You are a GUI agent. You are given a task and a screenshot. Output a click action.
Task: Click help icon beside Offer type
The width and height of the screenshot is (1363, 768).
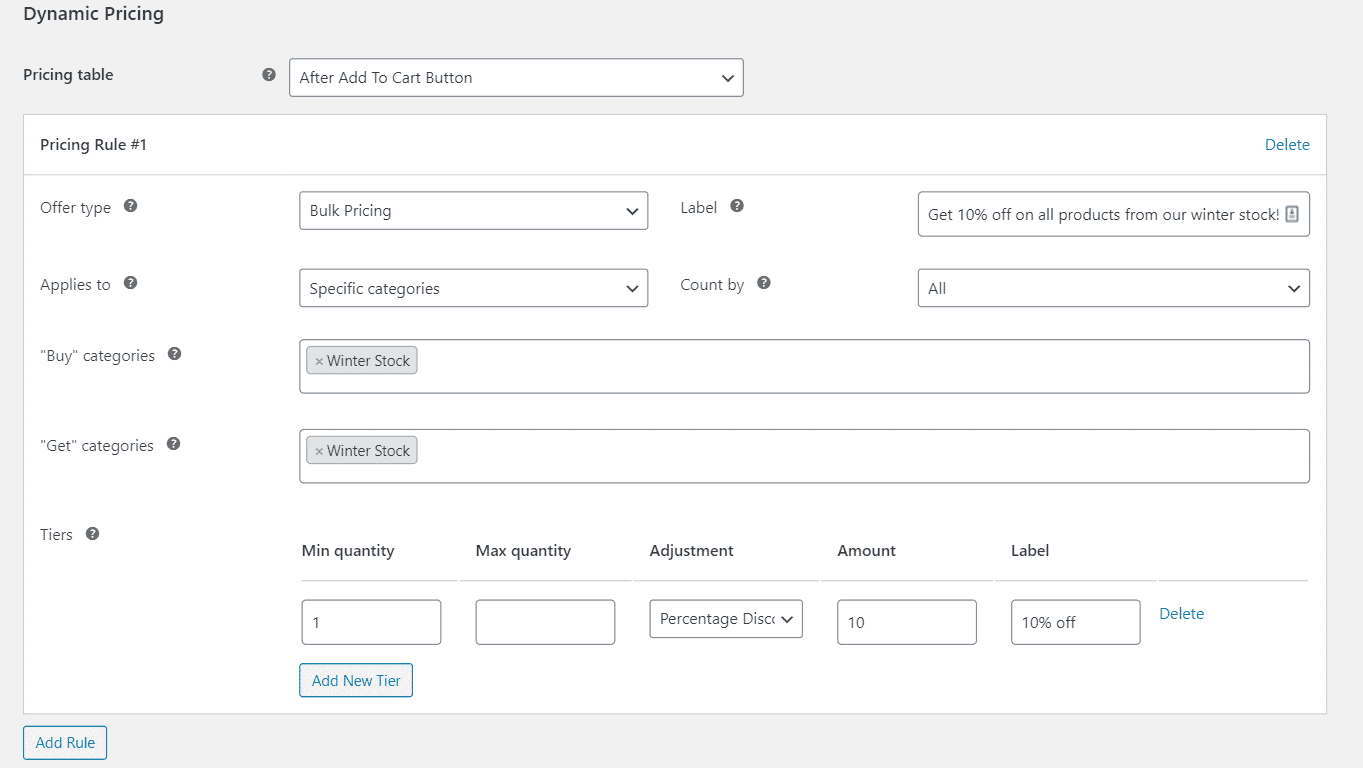[x=130, y=206]
